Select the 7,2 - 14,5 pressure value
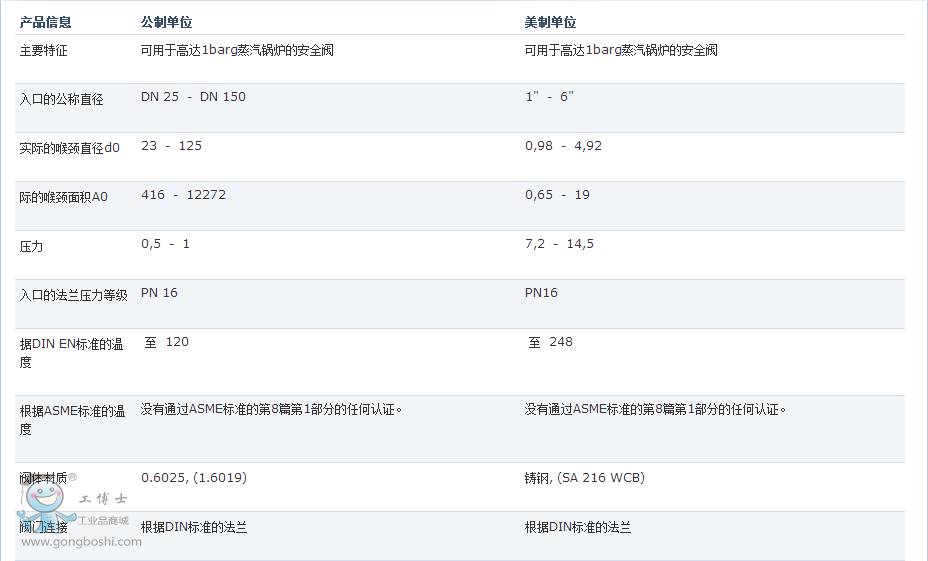 click(559, 244)
